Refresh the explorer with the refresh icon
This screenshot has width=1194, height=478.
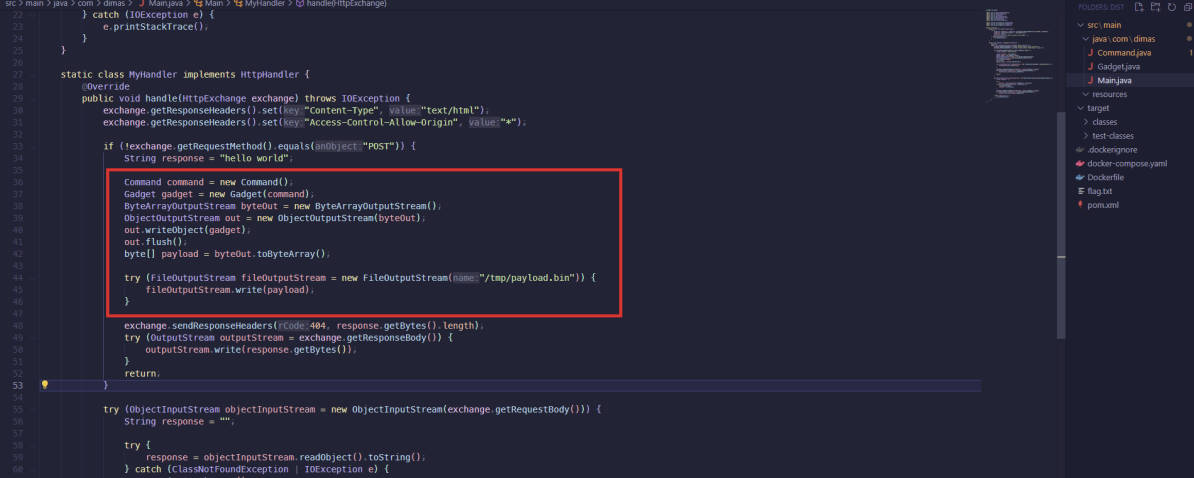point(1171,7)
